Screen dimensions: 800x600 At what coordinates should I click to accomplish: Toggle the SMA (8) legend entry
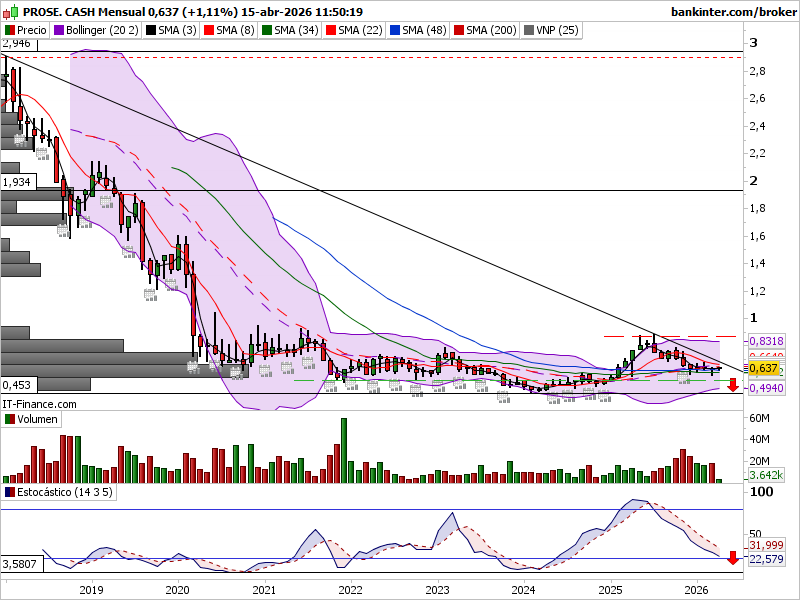(x=229, y=30)
